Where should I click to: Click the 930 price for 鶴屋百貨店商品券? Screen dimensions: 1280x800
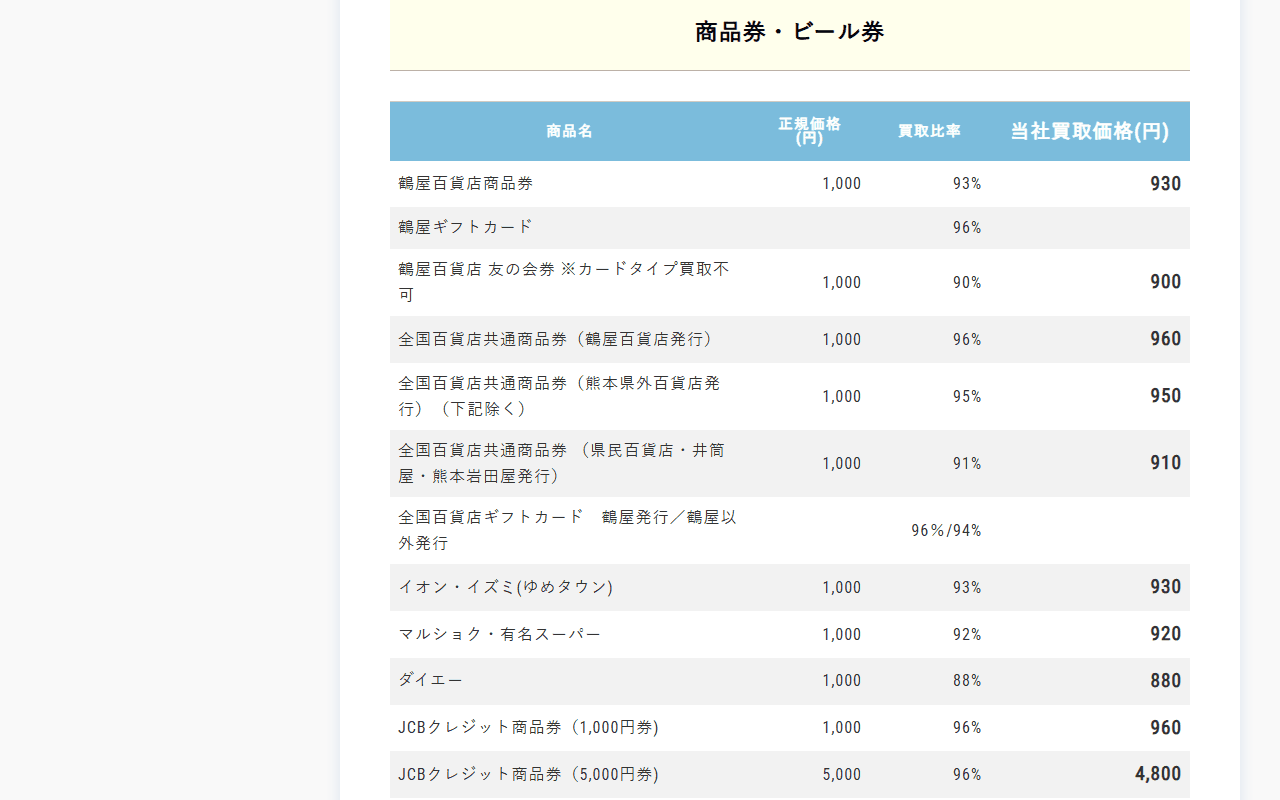click(1165, 184)
